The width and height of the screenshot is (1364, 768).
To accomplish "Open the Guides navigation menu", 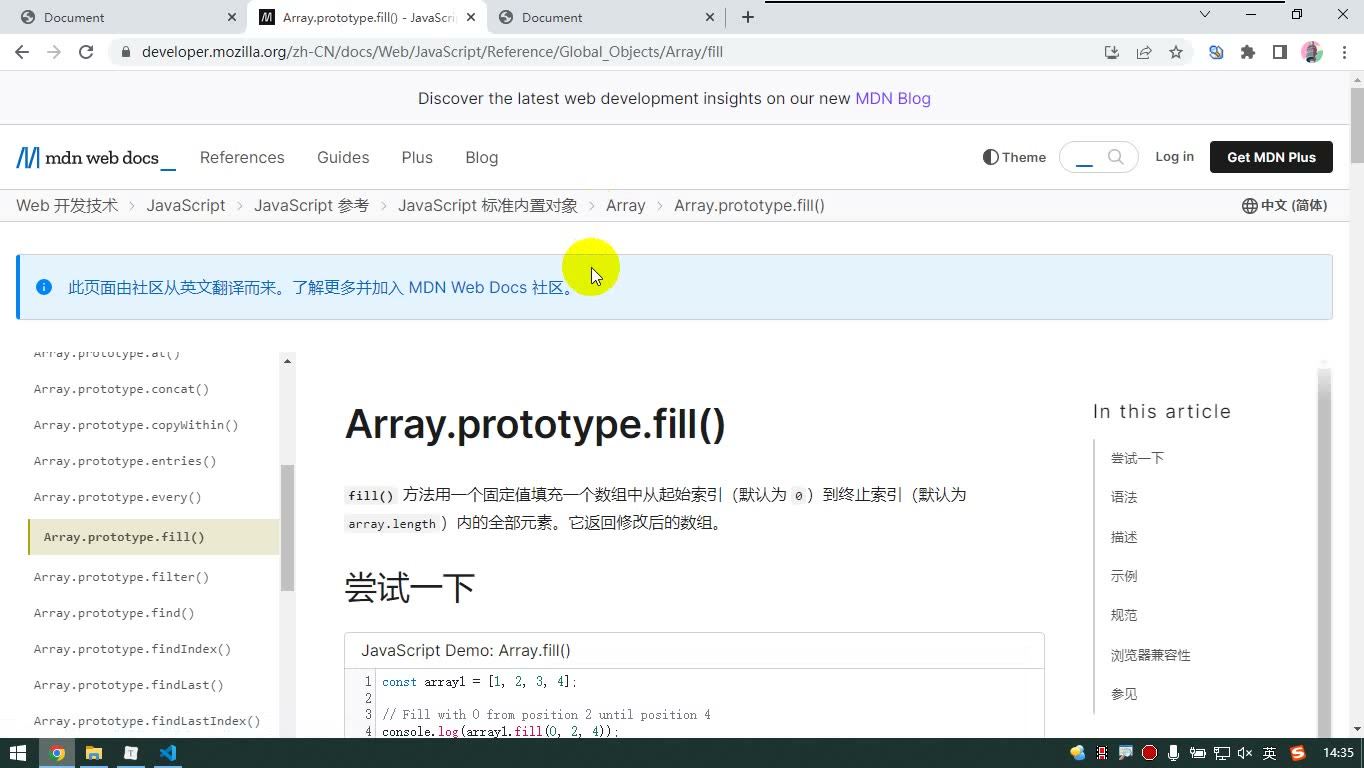I will (x=343, y=158).
